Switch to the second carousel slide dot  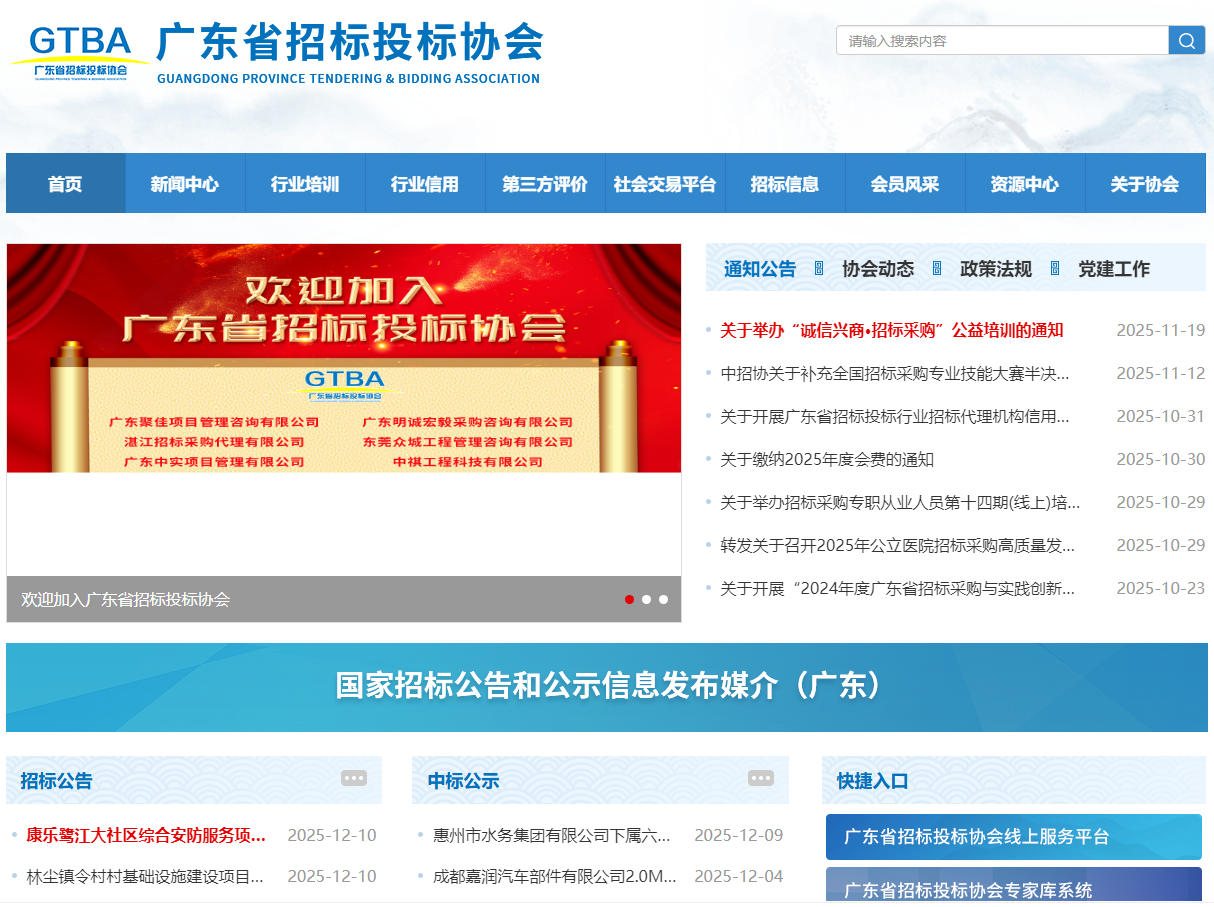[x=646, y=599]
